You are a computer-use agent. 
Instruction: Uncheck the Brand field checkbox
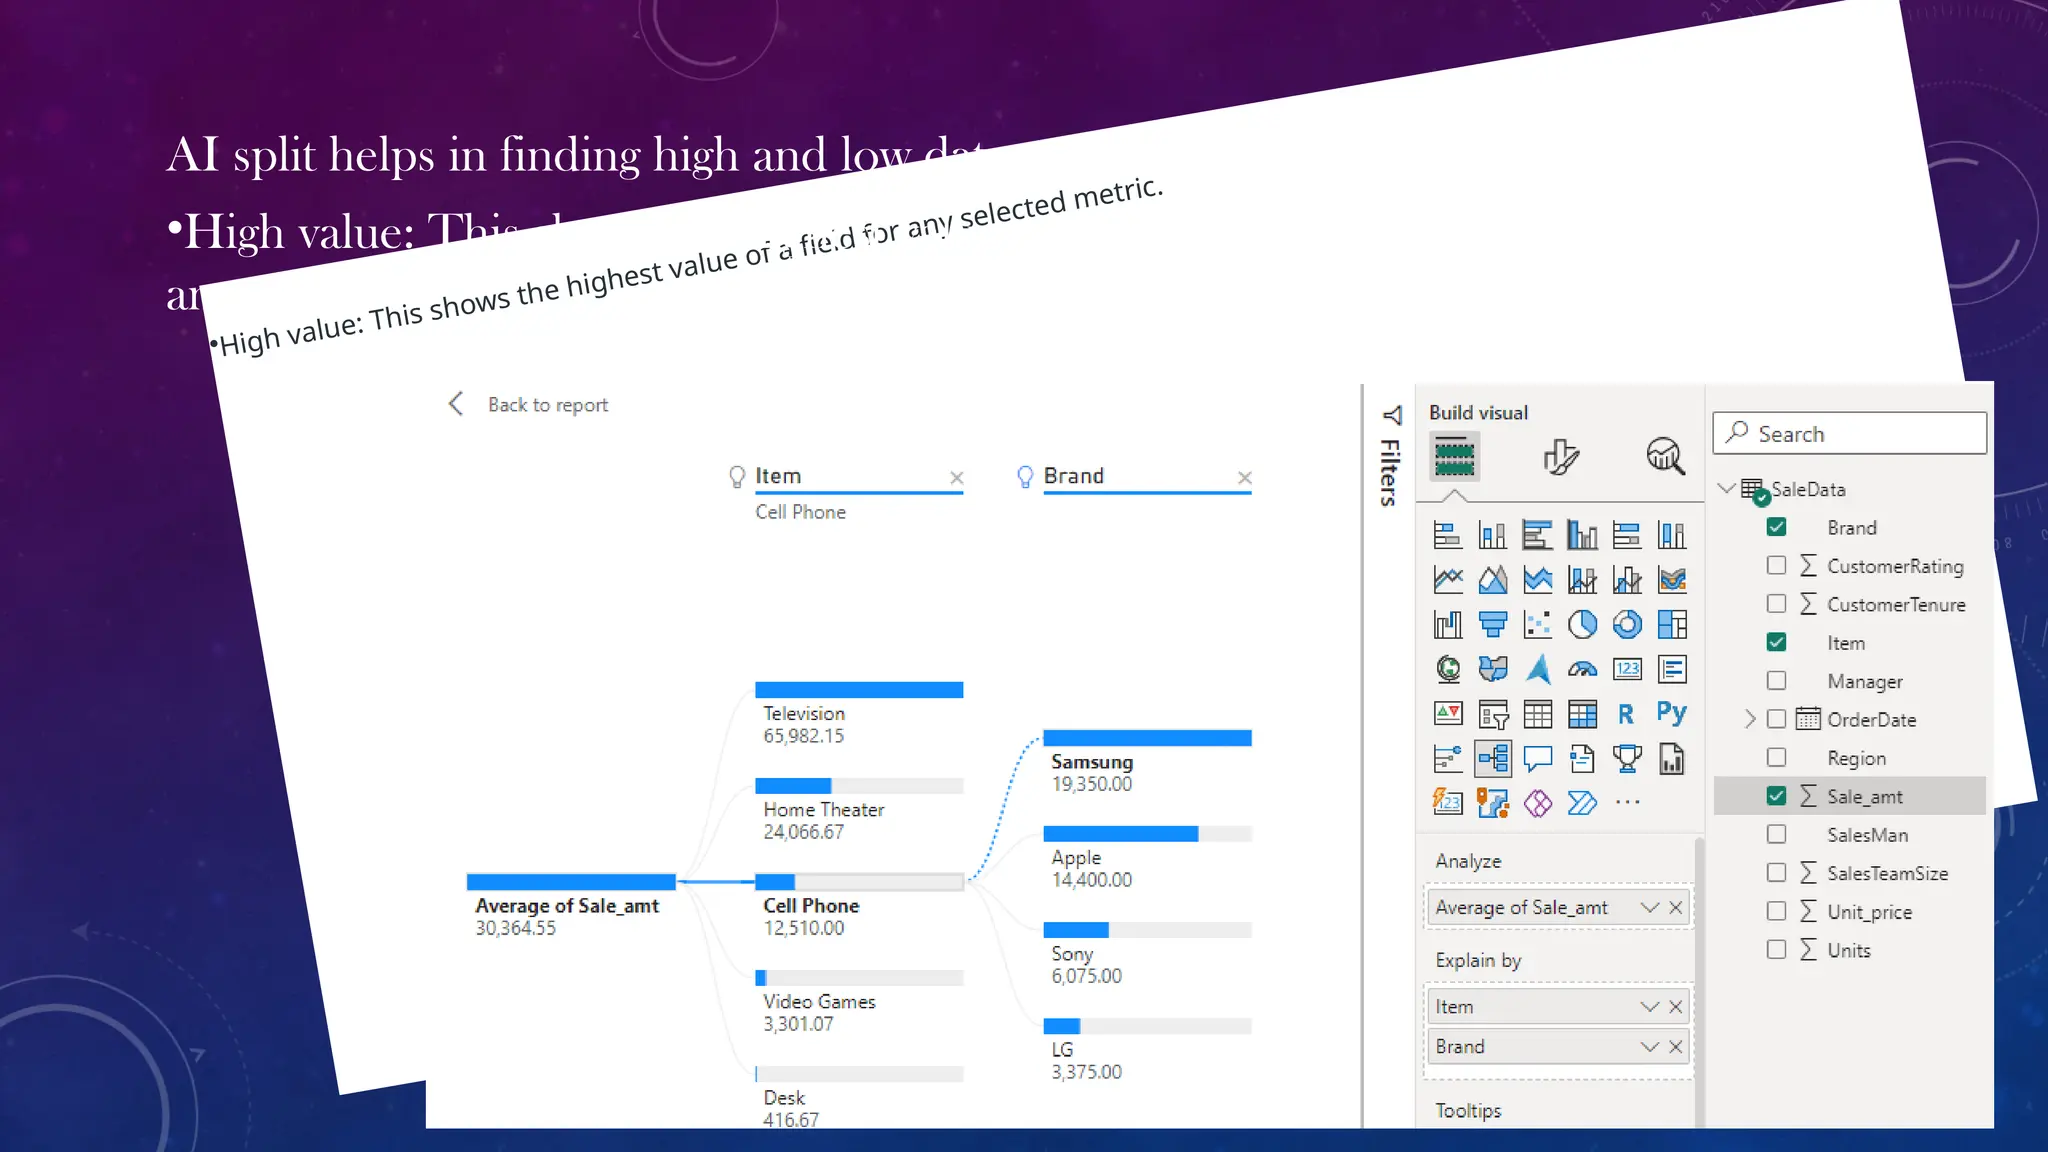point(1776,527)
